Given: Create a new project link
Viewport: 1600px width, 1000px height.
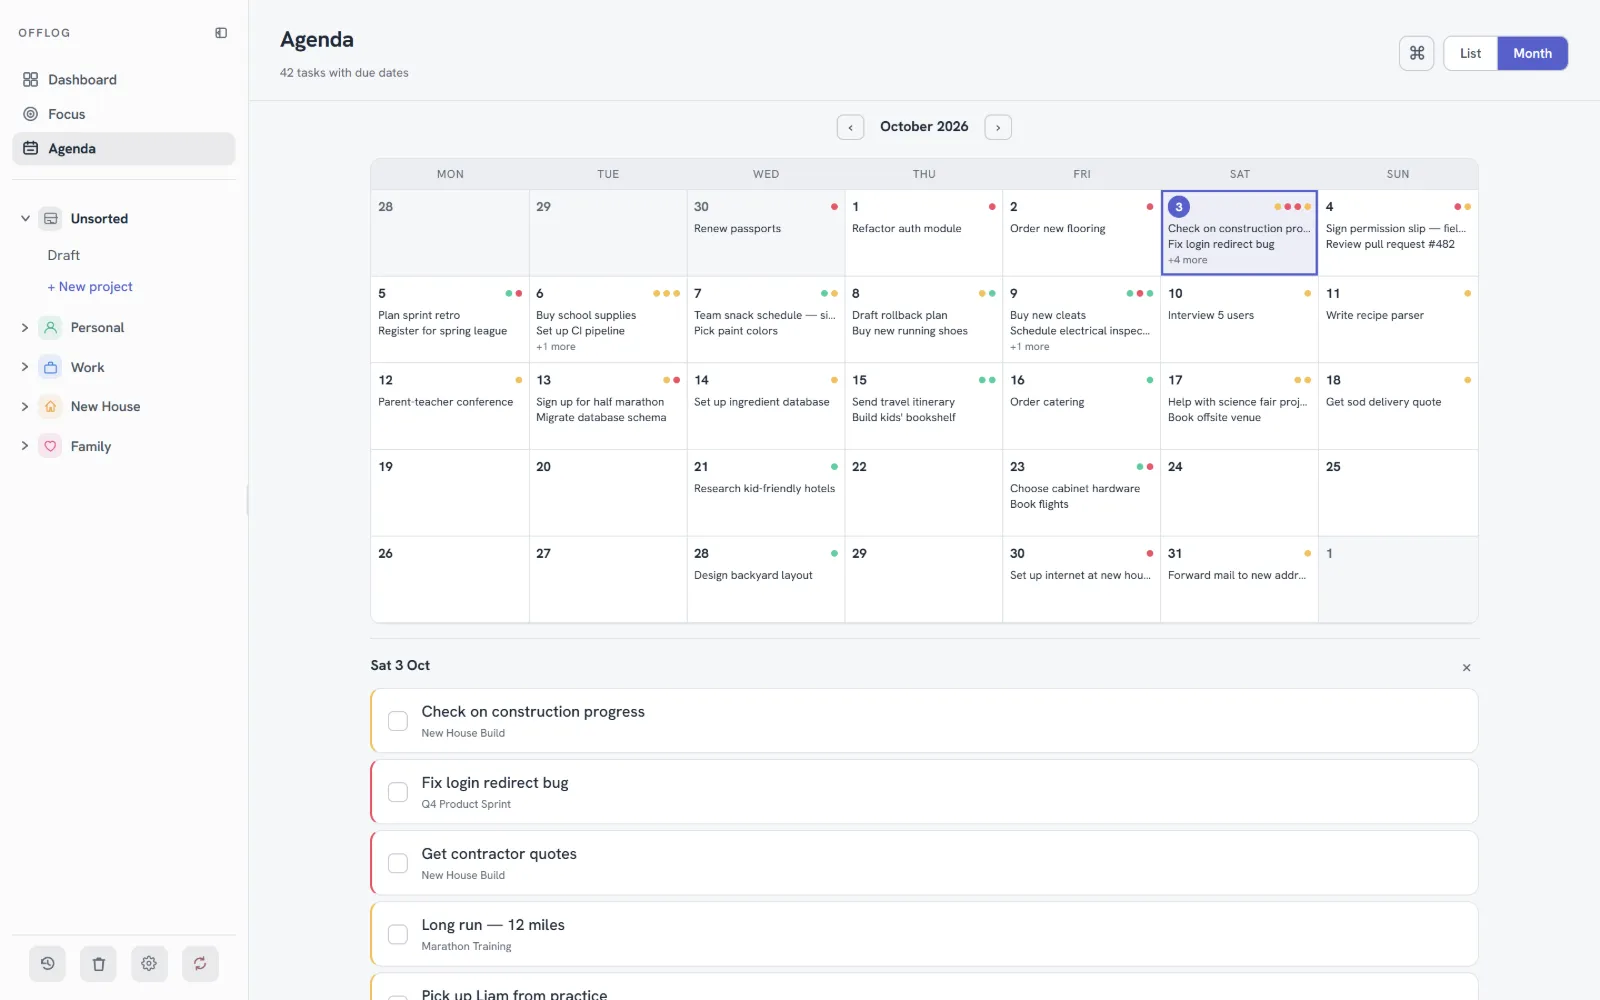Looking at the screenshot, I should [90, 286].
